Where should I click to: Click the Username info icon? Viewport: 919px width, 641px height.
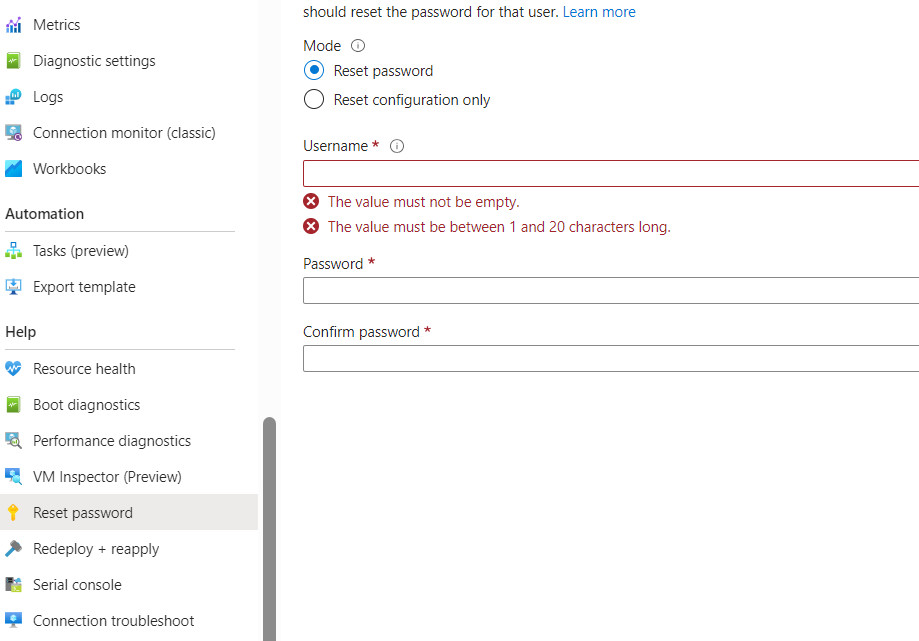(x=397, y=146)
